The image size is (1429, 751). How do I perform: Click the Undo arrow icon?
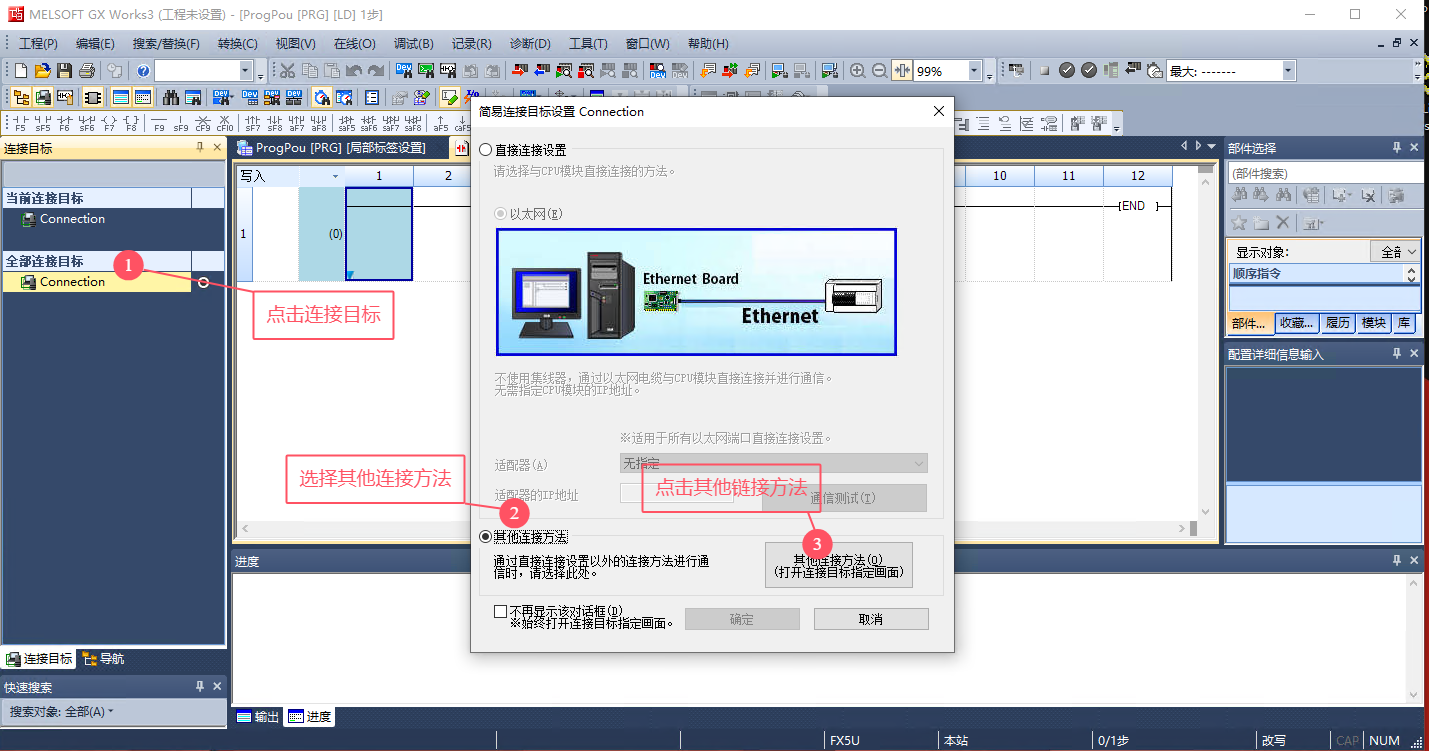tap(354, 71)
